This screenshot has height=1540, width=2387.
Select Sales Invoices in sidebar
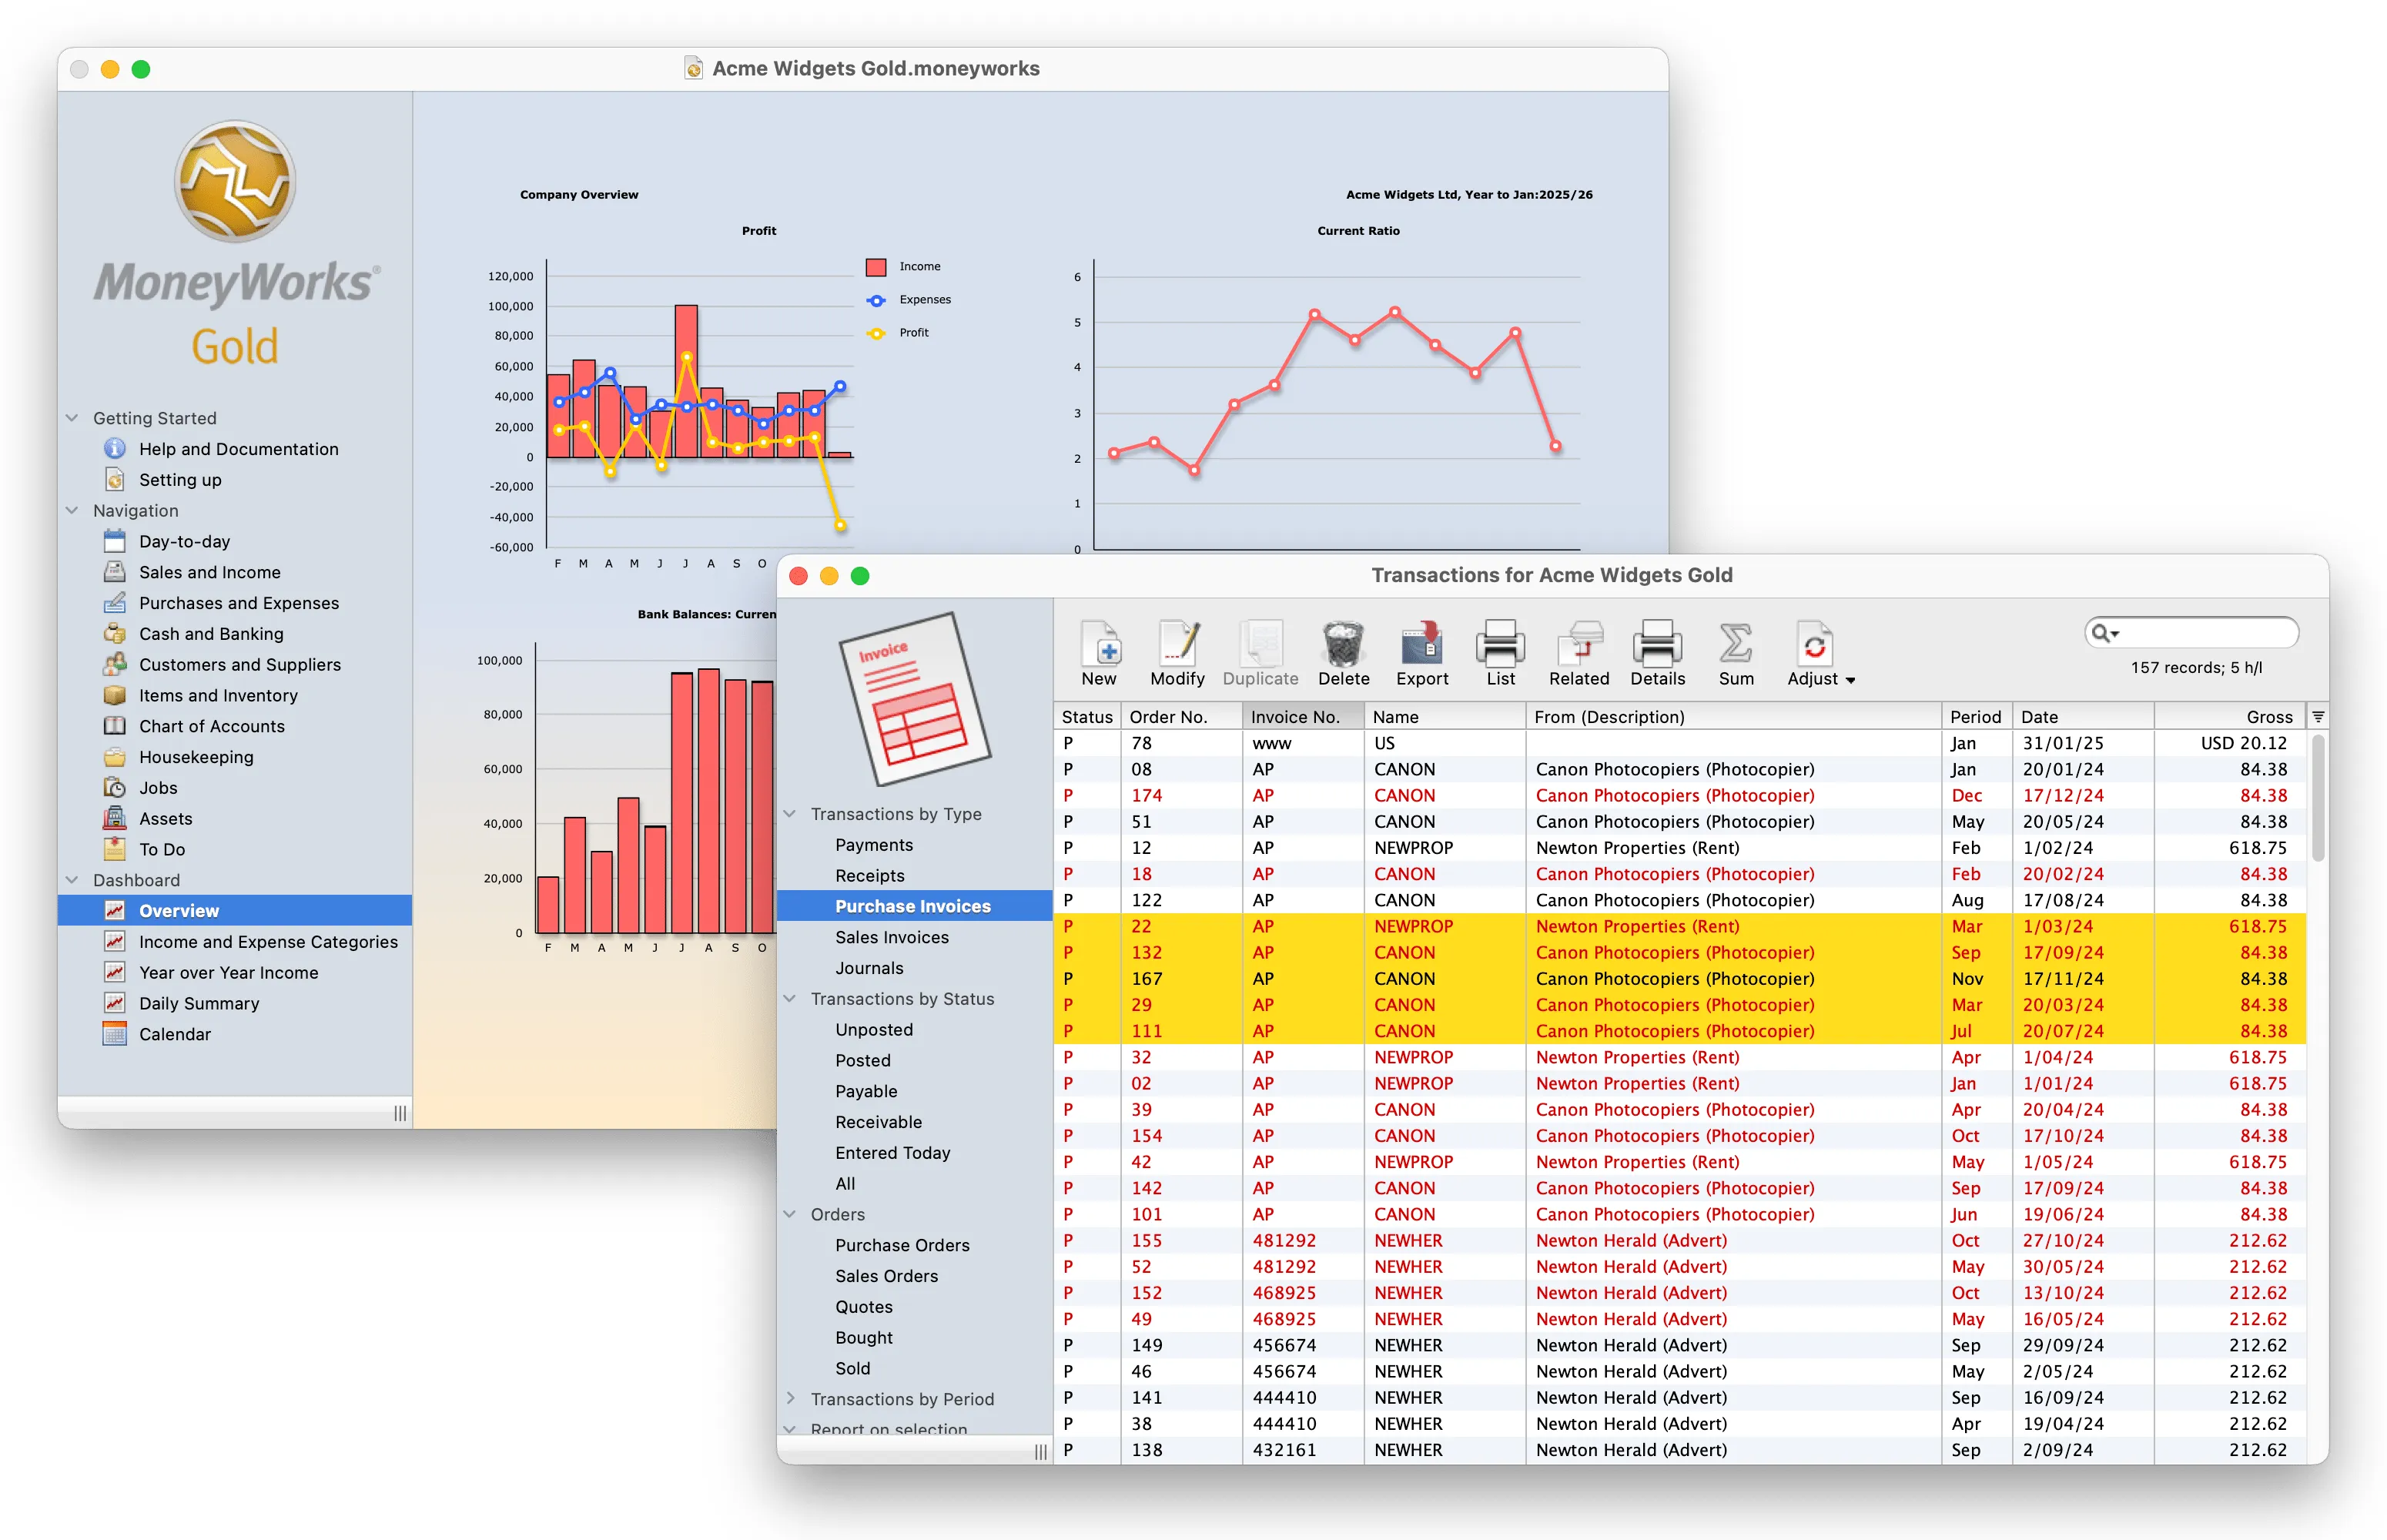[892, 937]
